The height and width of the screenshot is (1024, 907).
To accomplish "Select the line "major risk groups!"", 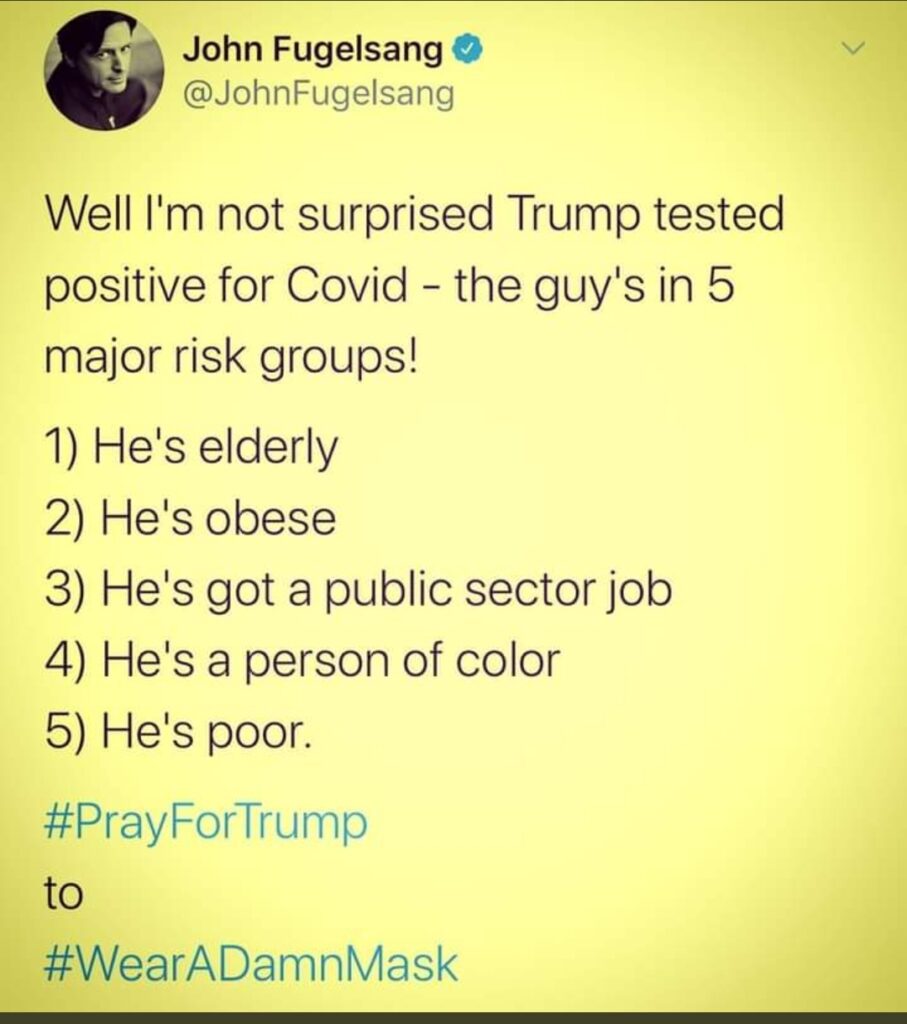I will coord(230,359).
